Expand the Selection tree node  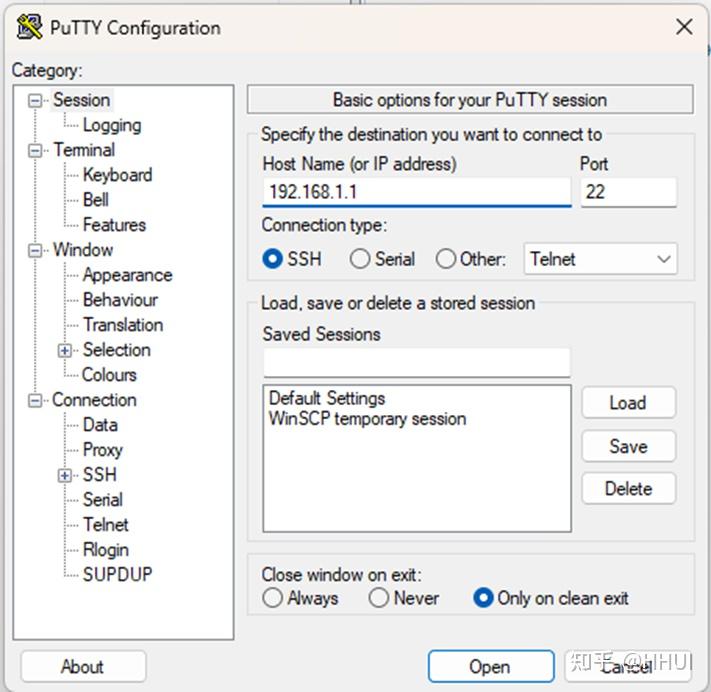(66, 350)
